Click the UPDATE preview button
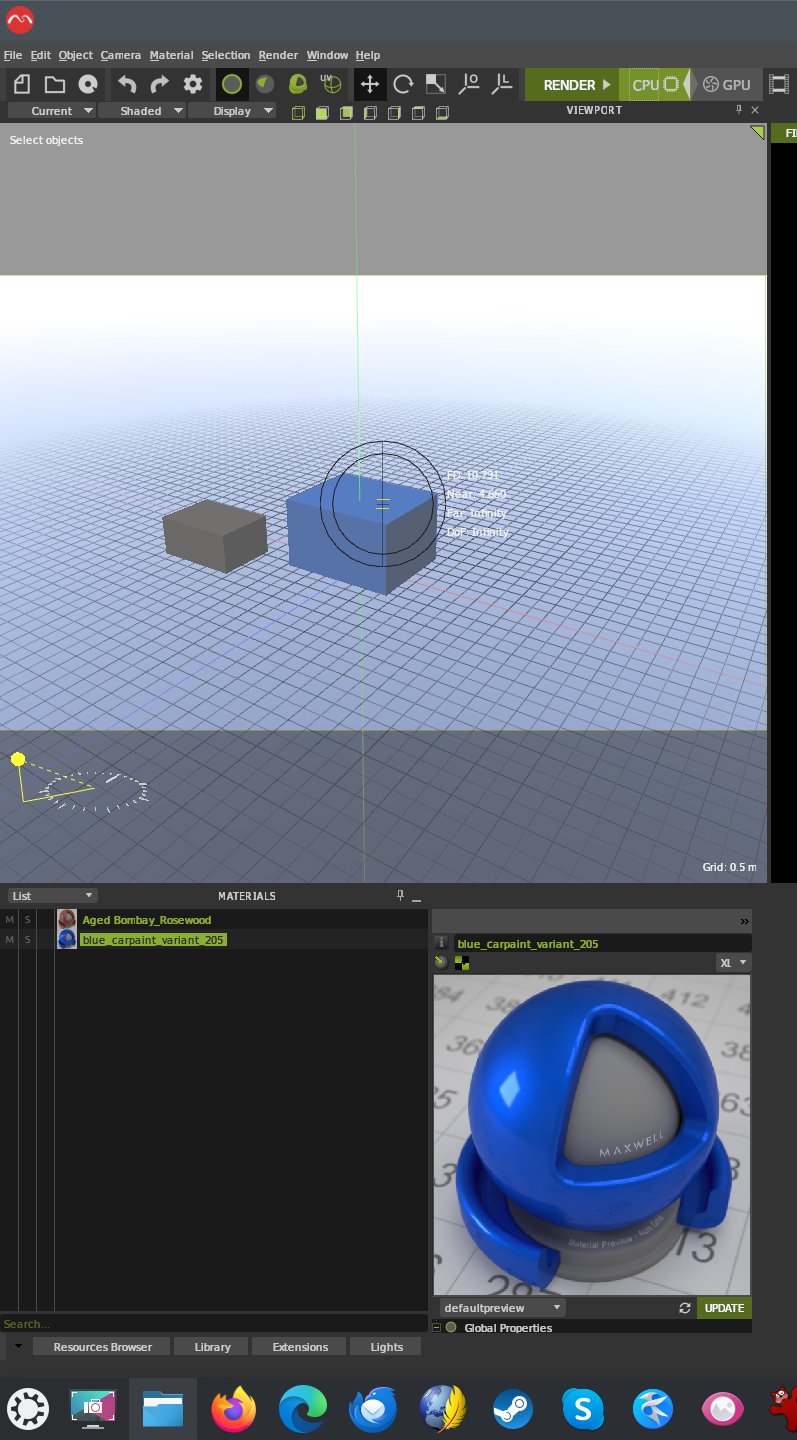Screen dimensions: 797x1440 pyautogui.click(x=724, y=1308)
